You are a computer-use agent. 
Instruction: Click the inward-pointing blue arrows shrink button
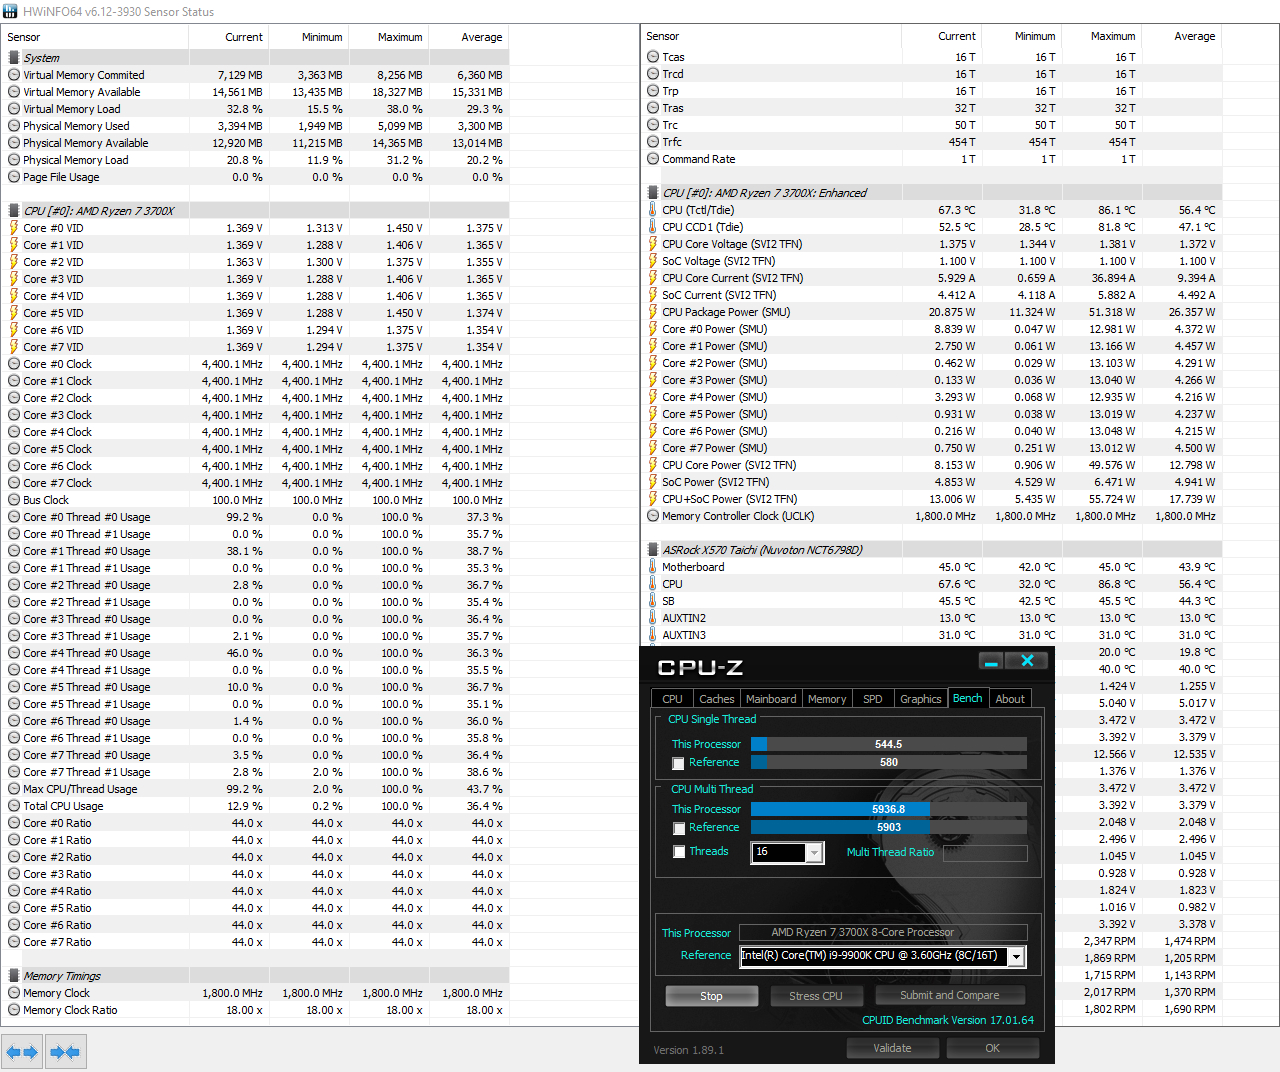coord(65,1052)
